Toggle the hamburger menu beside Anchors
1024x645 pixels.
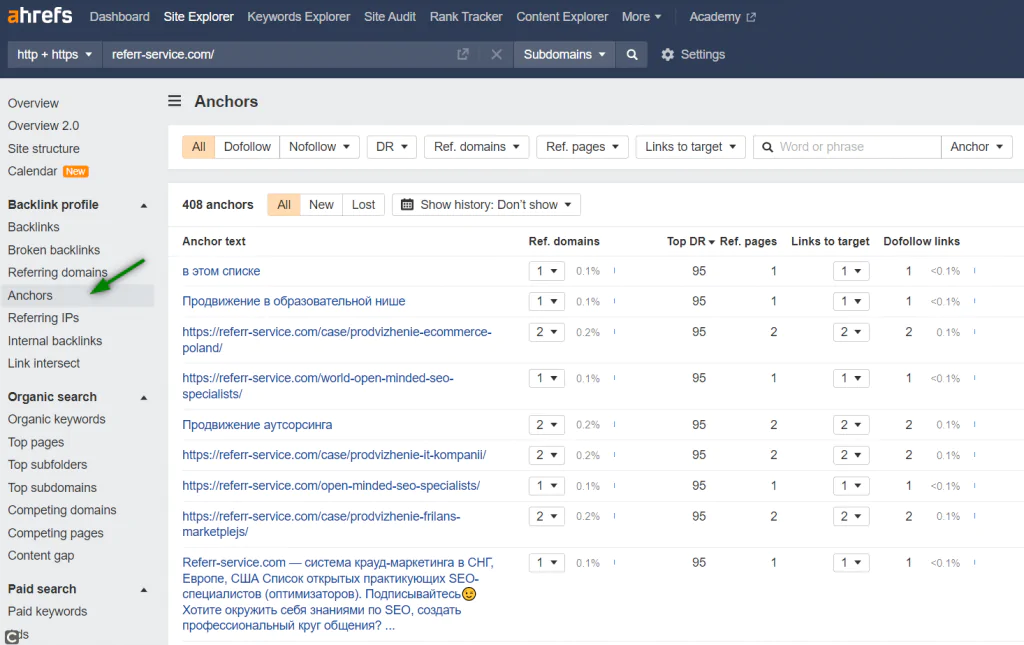click(x=174, y=101)
